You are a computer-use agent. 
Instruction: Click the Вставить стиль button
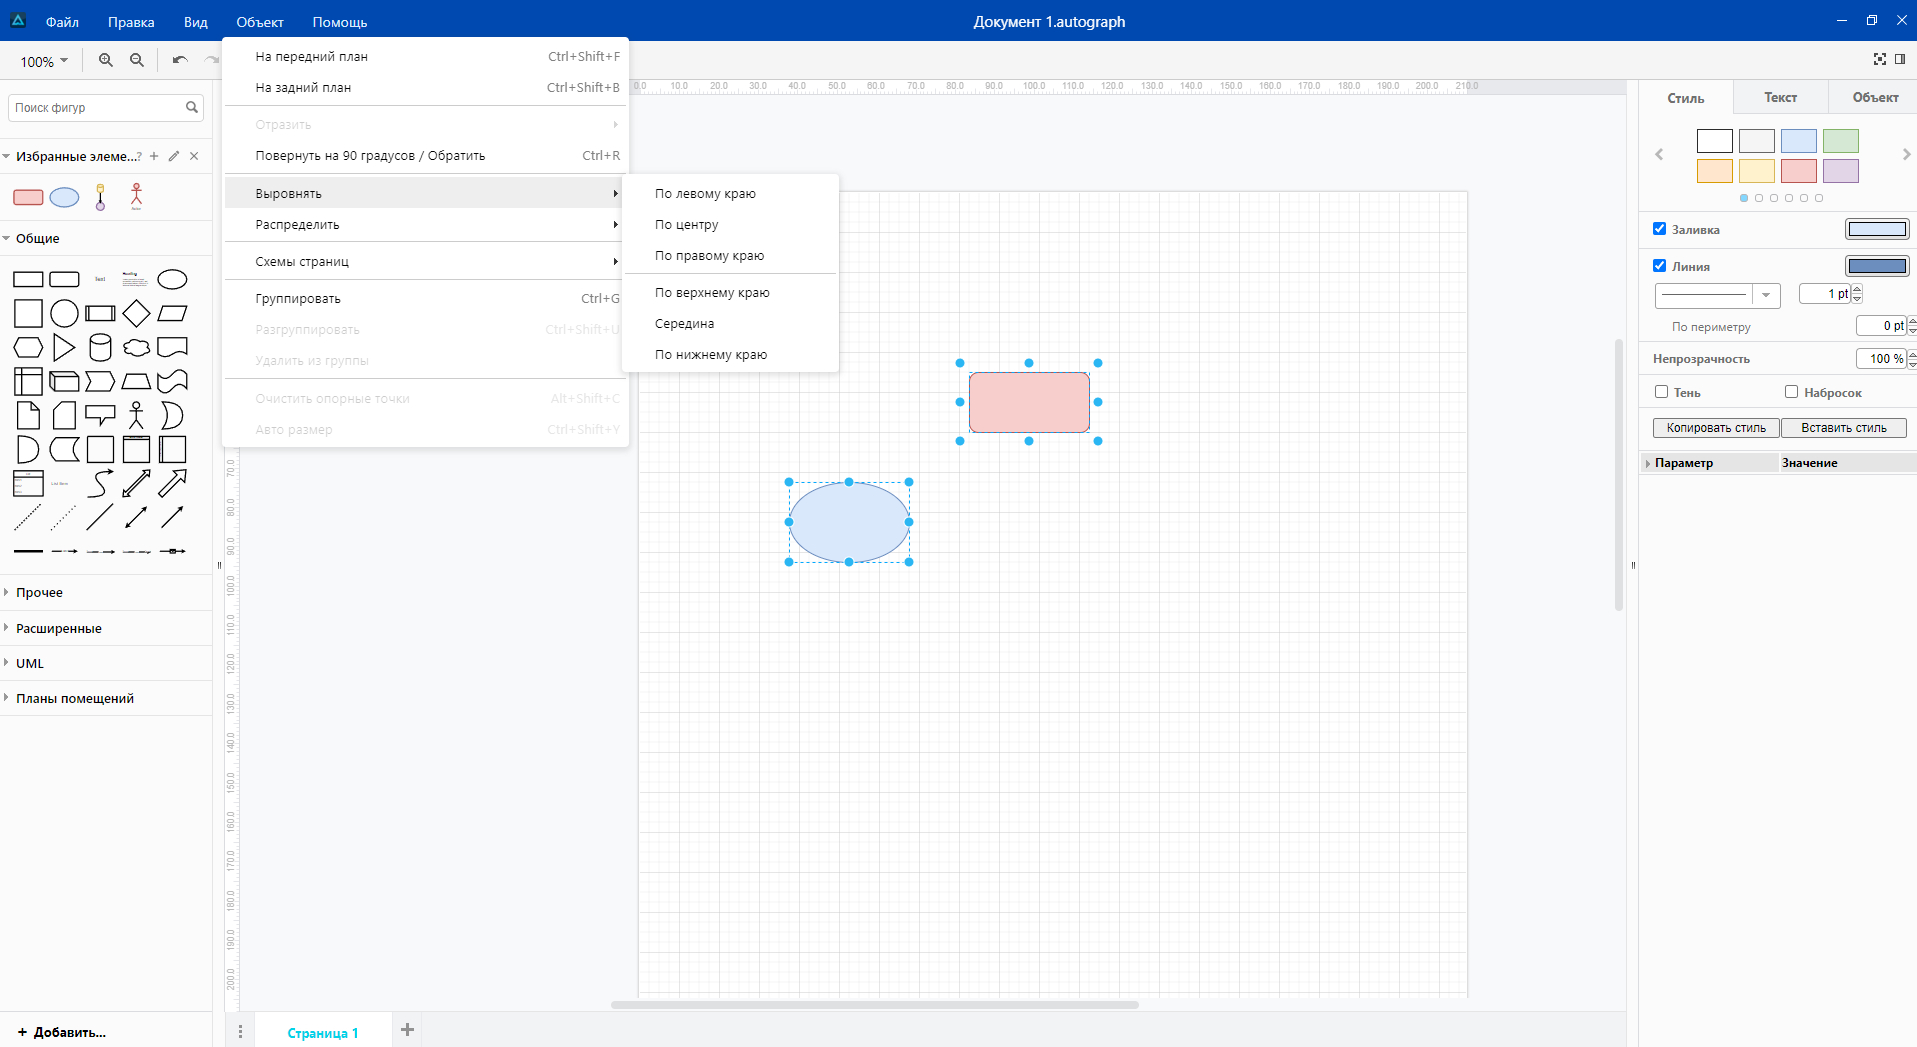coord(1843,428)
